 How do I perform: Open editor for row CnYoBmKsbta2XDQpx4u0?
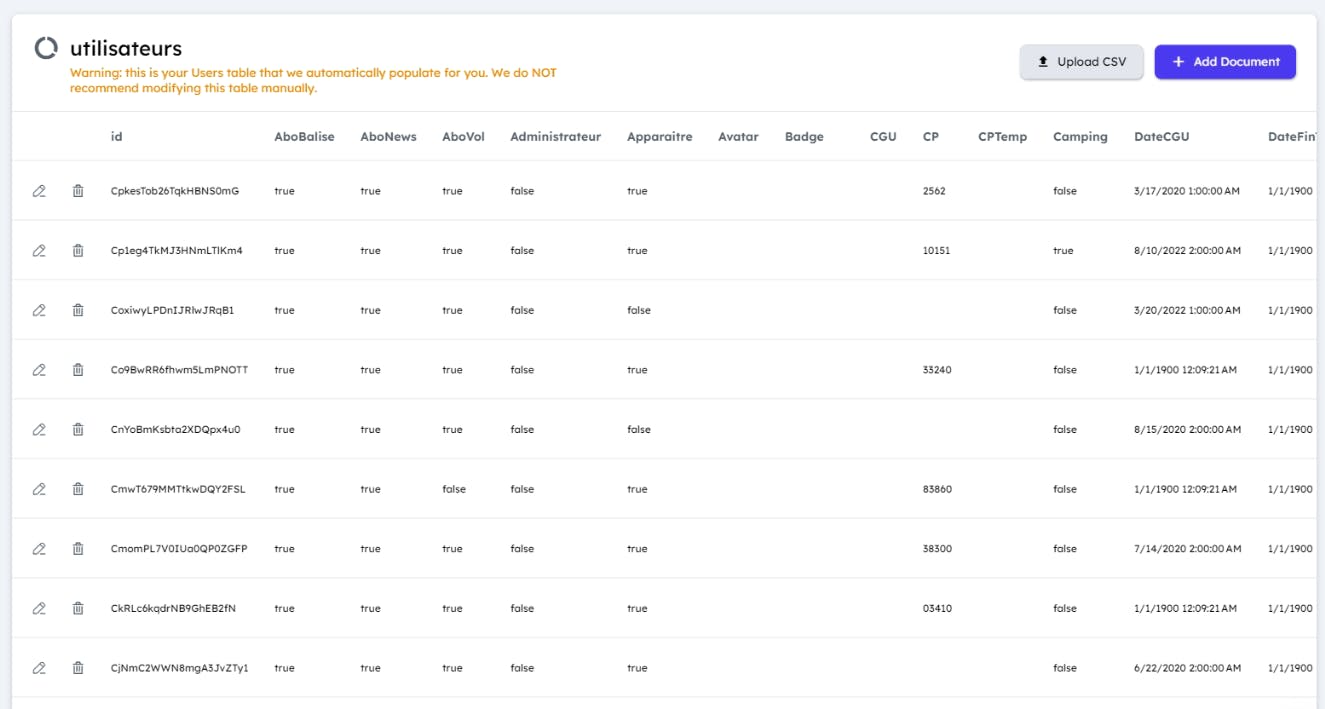point(39,430)
